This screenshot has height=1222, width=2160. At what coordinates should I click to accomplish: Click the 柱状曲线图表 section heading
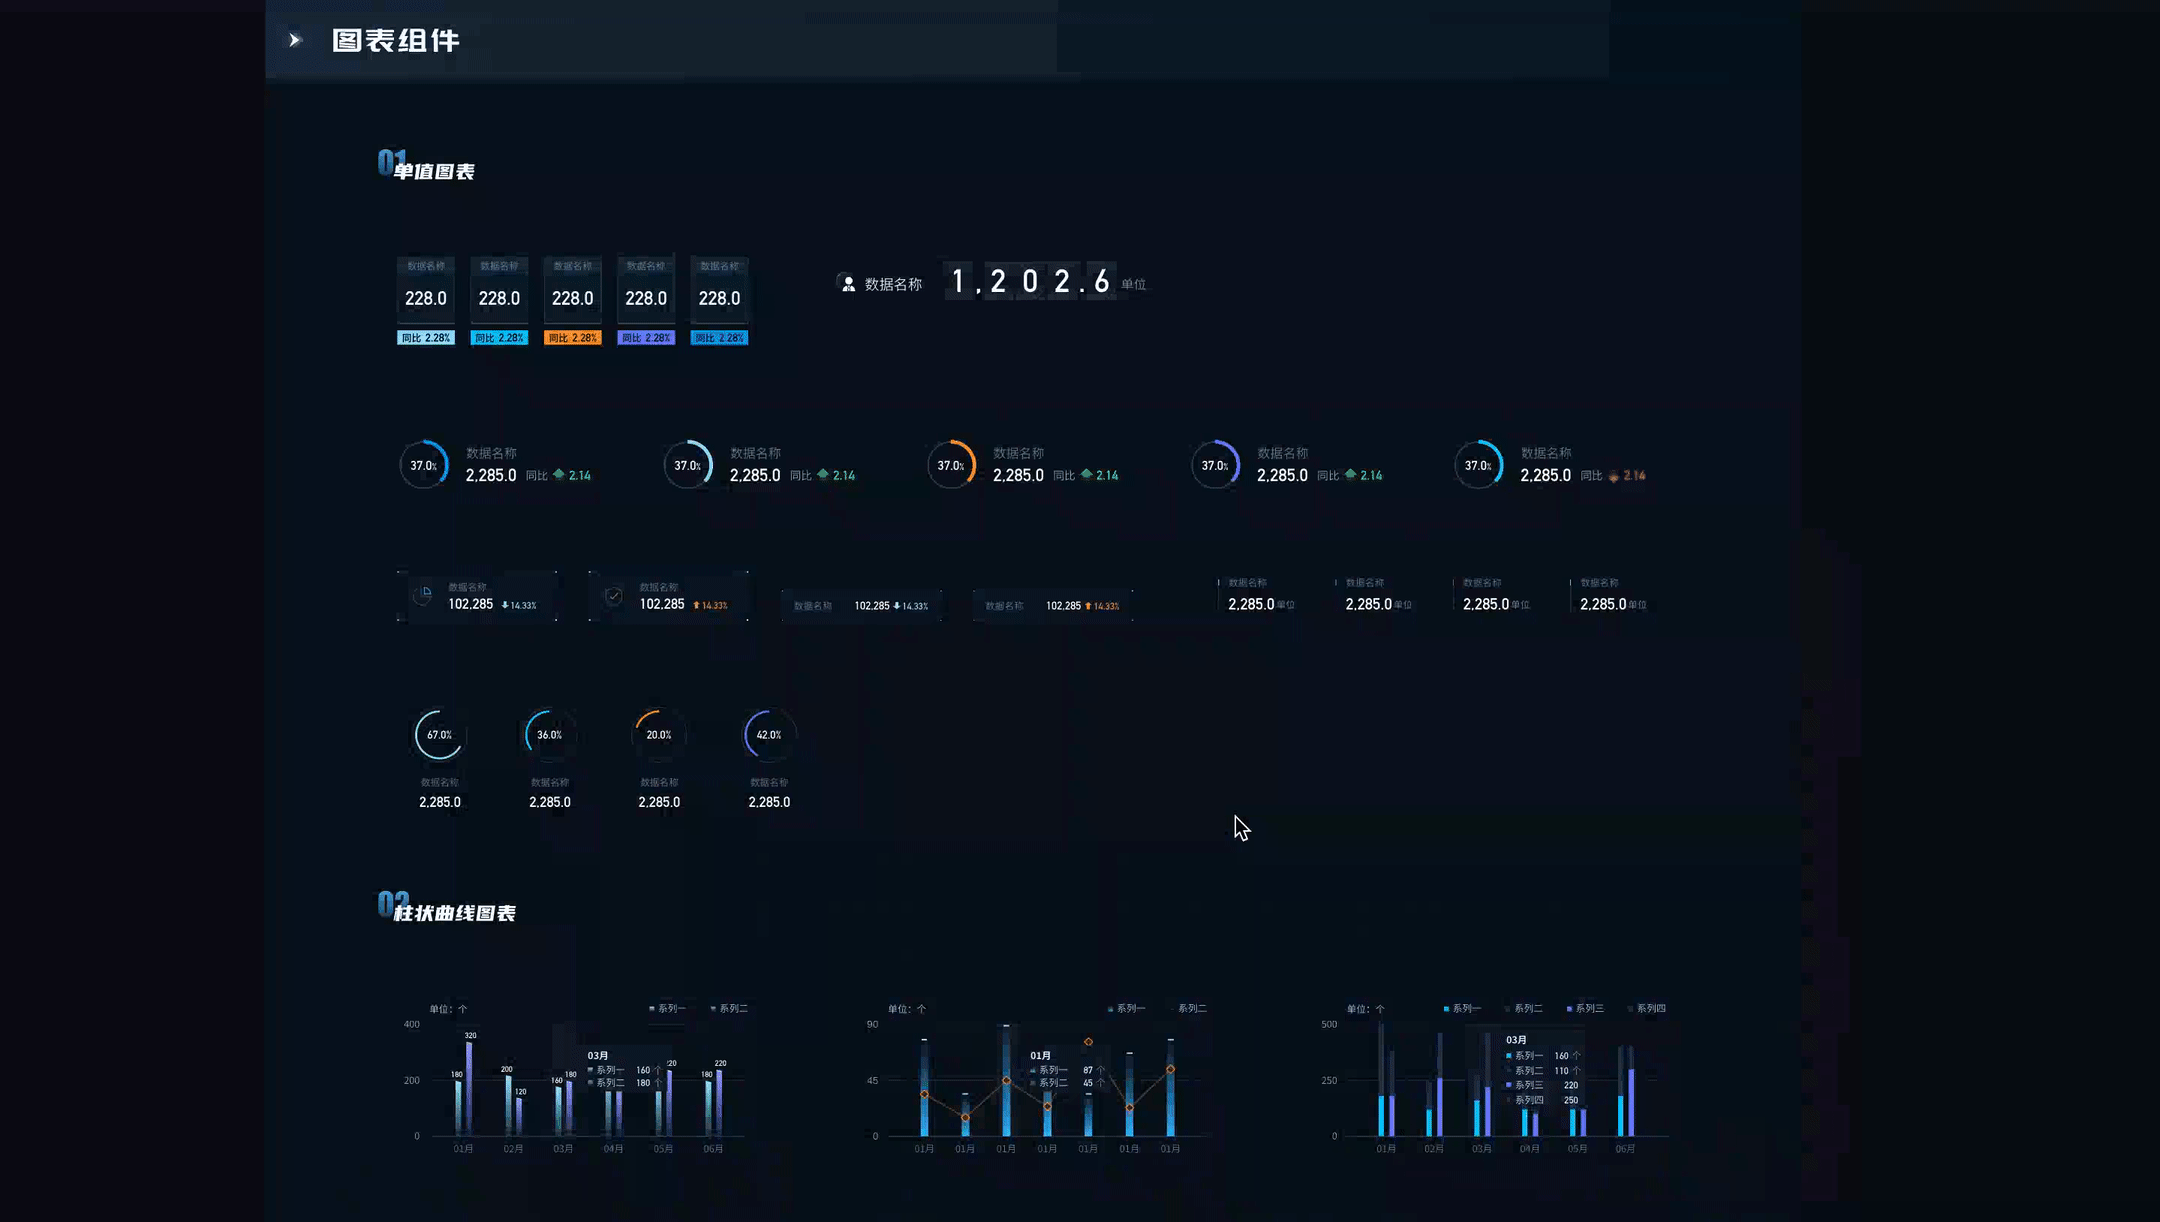(x=455, y=913)
